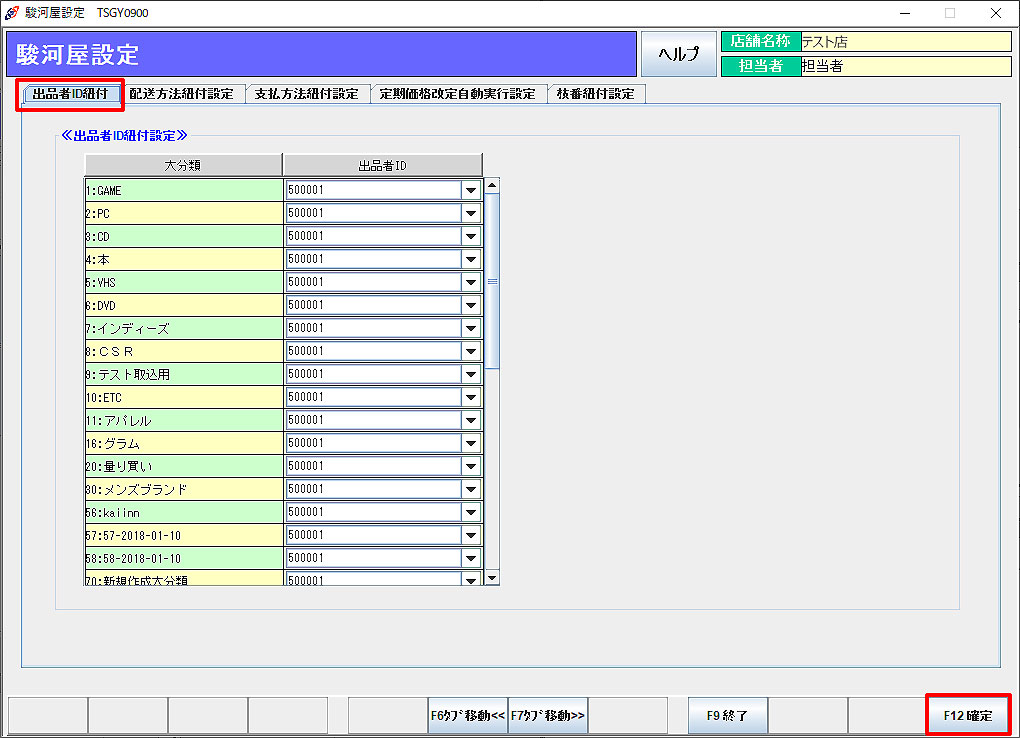1020x738 pixels.
Task: Click the 出品者ID column header
Action: click(x=382, y=165)
